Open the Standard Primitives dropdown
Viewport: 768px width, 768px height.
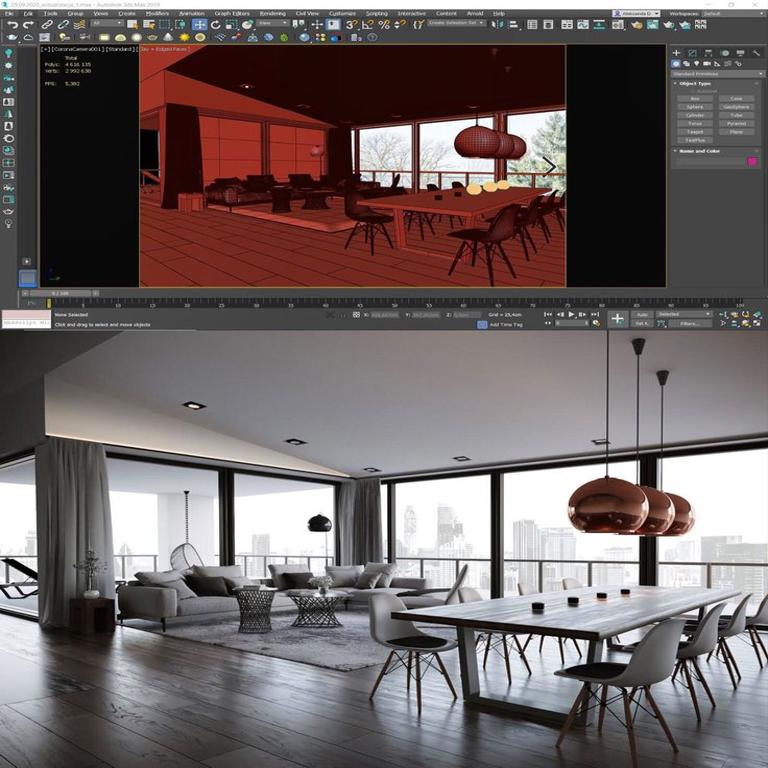pos(717,73)
